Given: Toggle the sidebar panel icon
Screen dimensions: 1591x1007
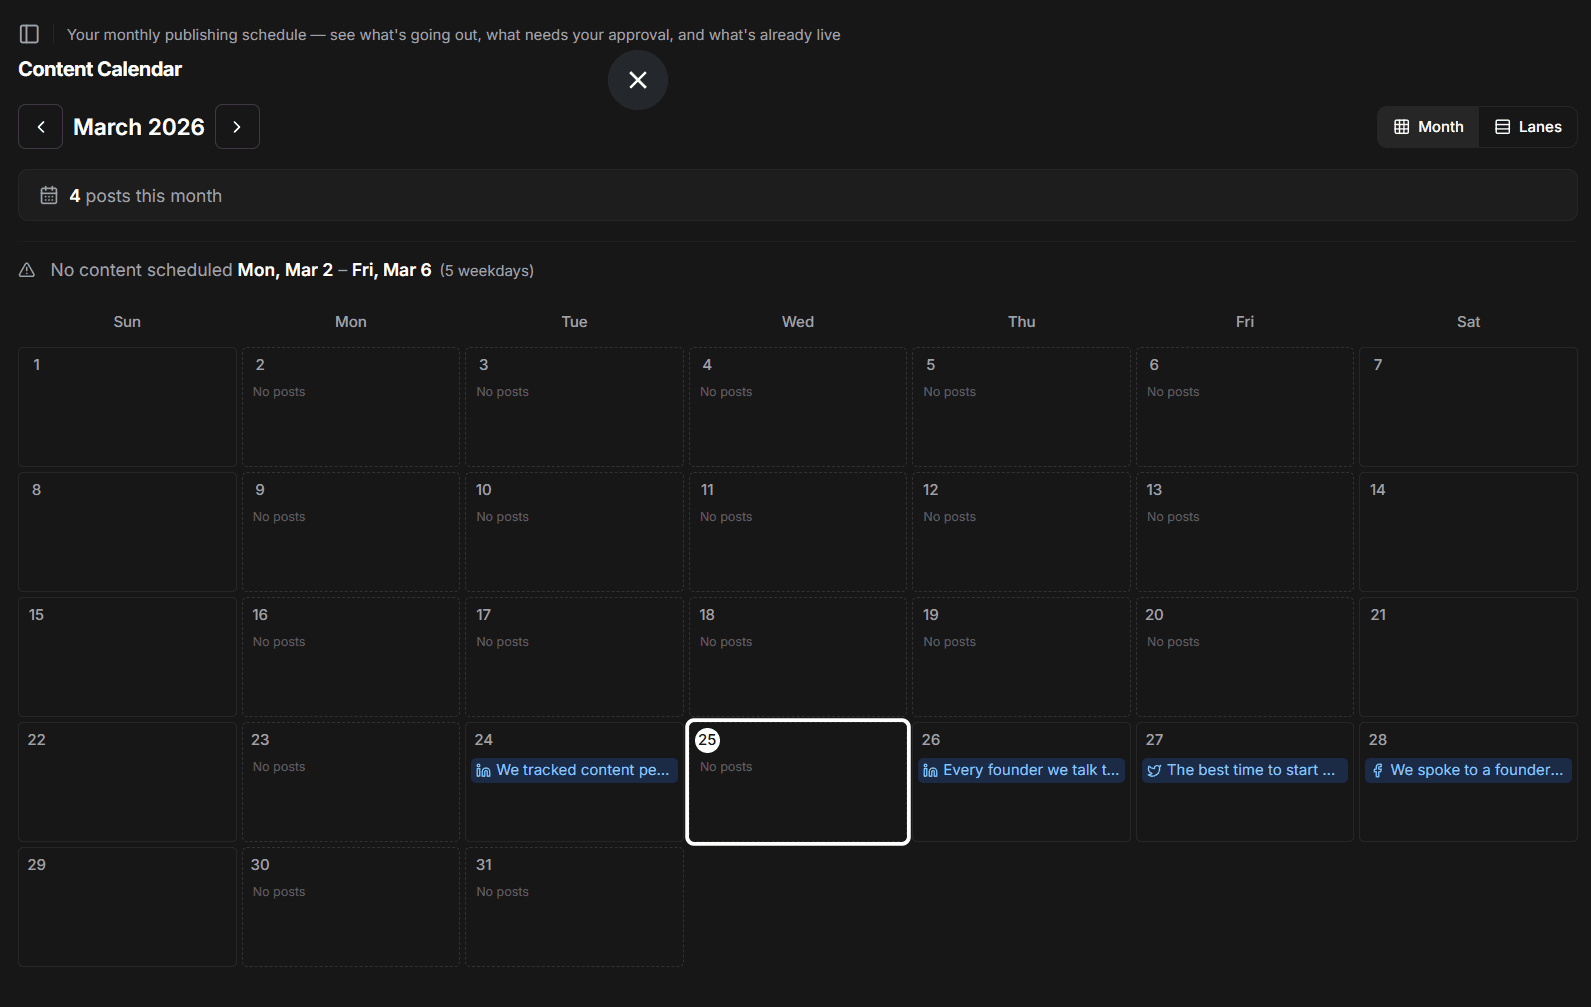Looking at the screenshot, I should pos(29,34).
